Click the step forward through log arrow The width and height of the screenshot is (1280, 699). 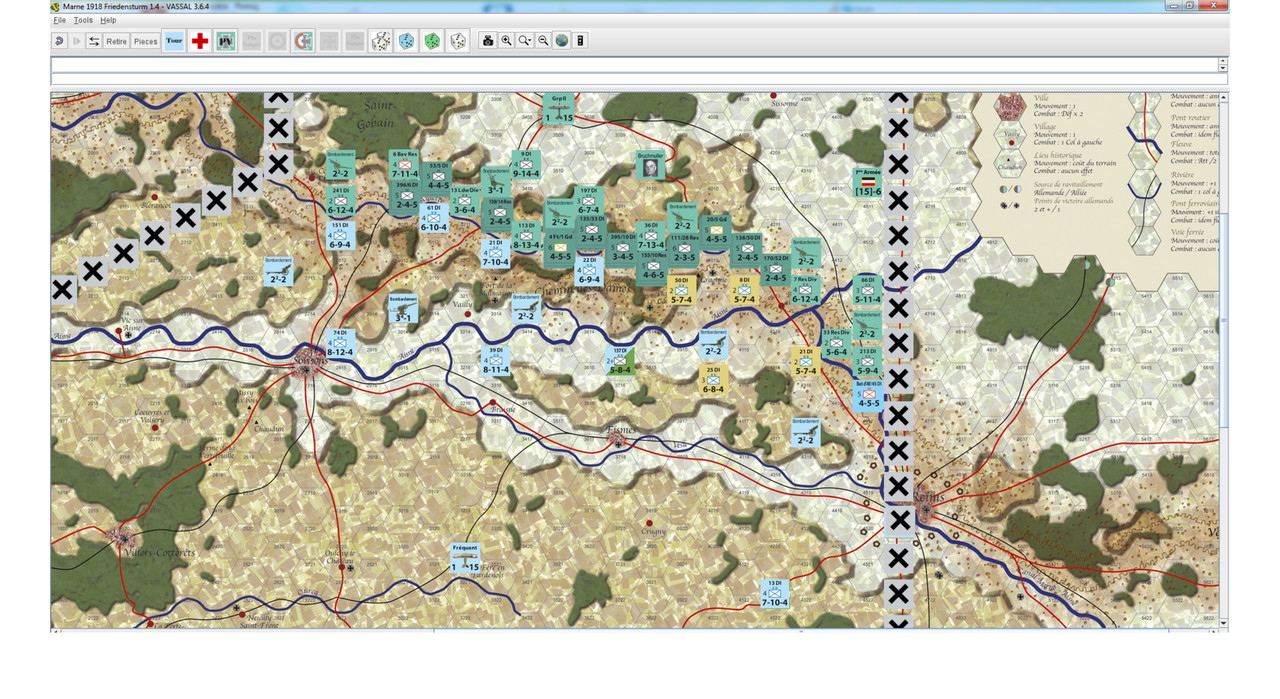click(77, 41)
